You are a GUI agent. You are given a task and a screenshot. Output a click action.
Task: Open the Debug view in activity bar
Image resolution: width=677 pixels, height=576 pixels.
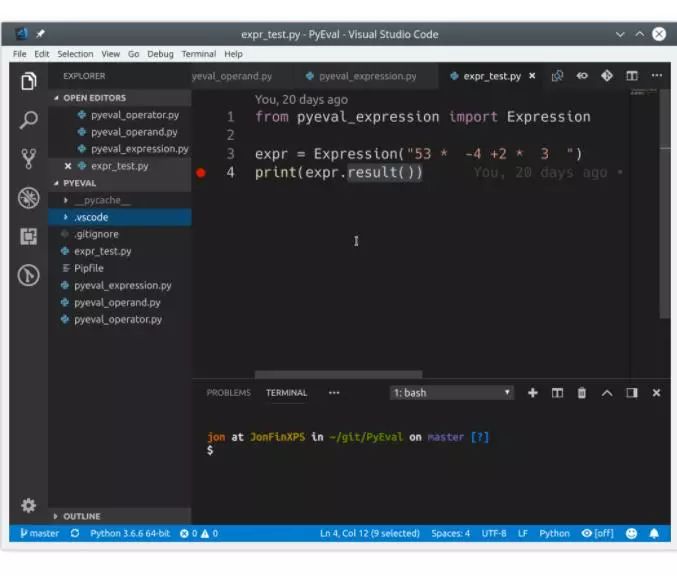(x=28, y=198)
